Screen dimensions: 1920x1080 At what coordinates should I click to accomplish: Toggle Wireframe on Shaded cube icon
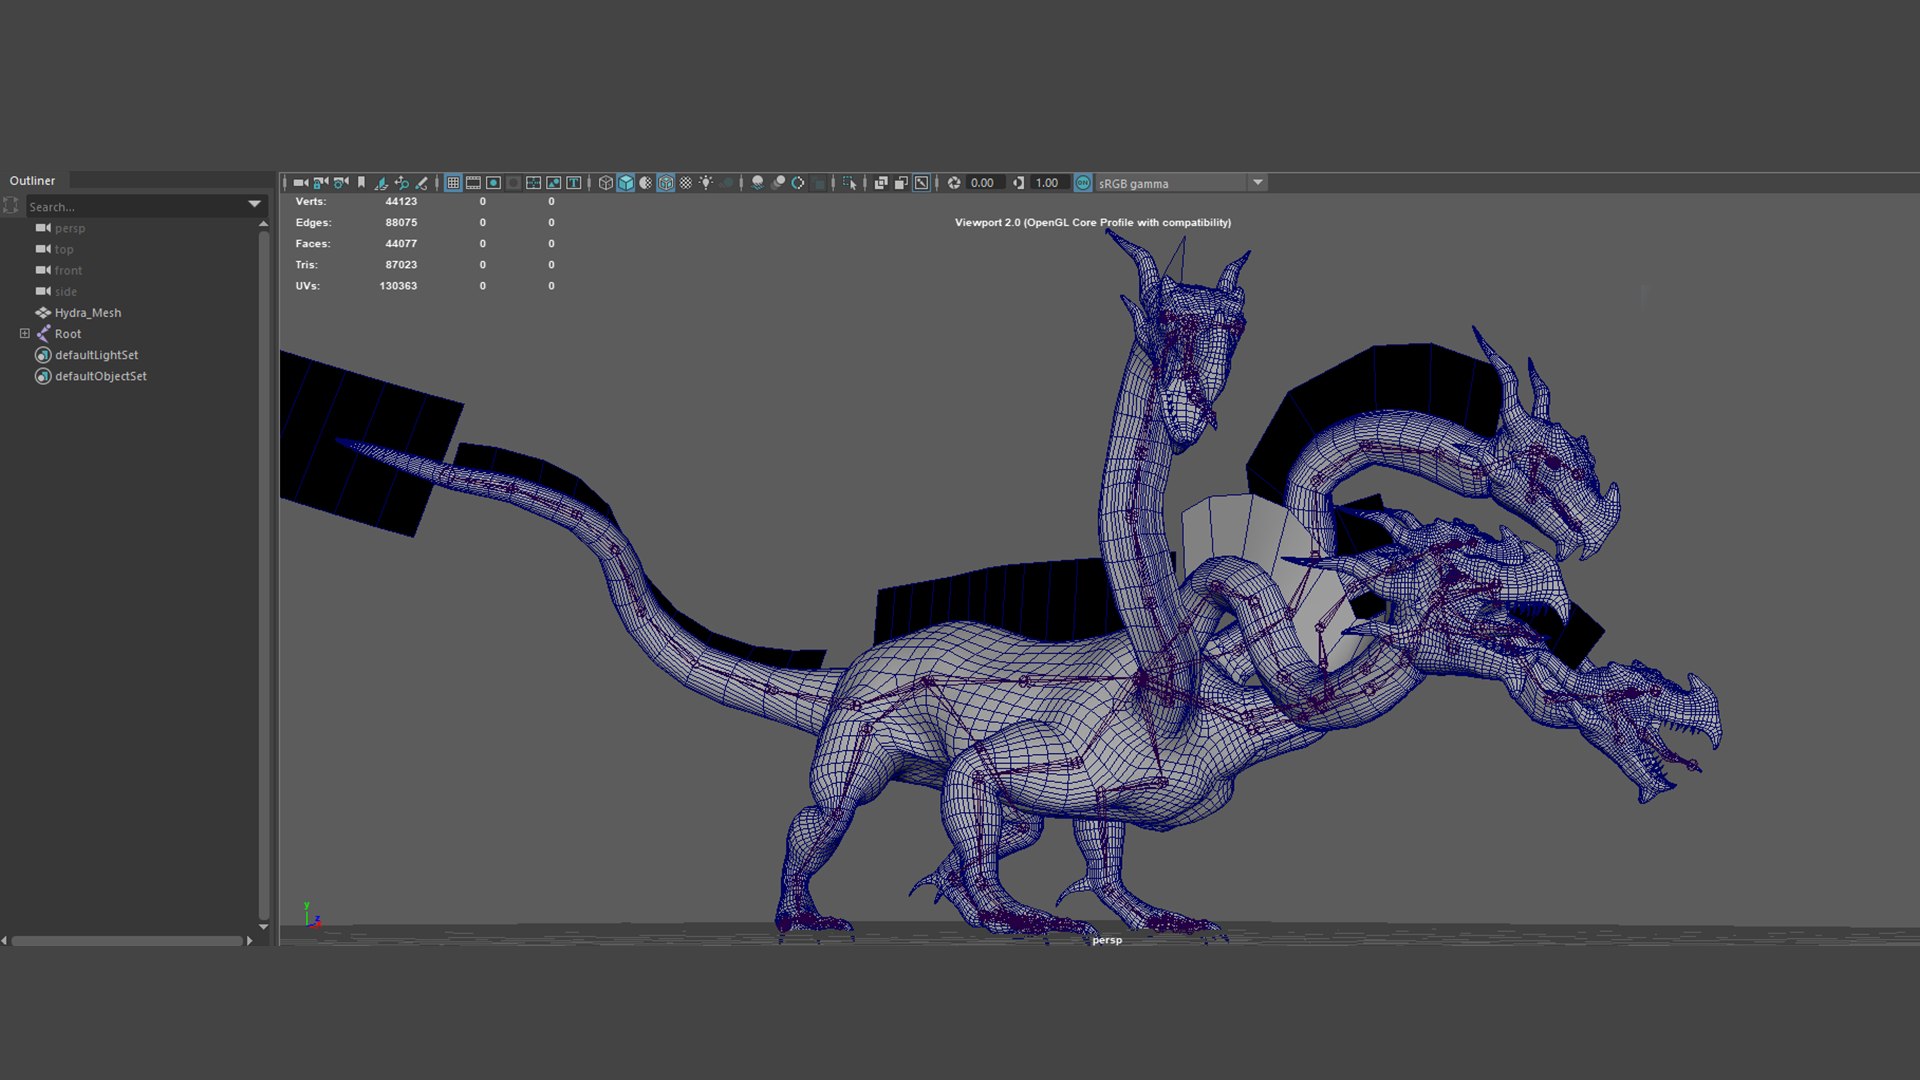[665, 183]
